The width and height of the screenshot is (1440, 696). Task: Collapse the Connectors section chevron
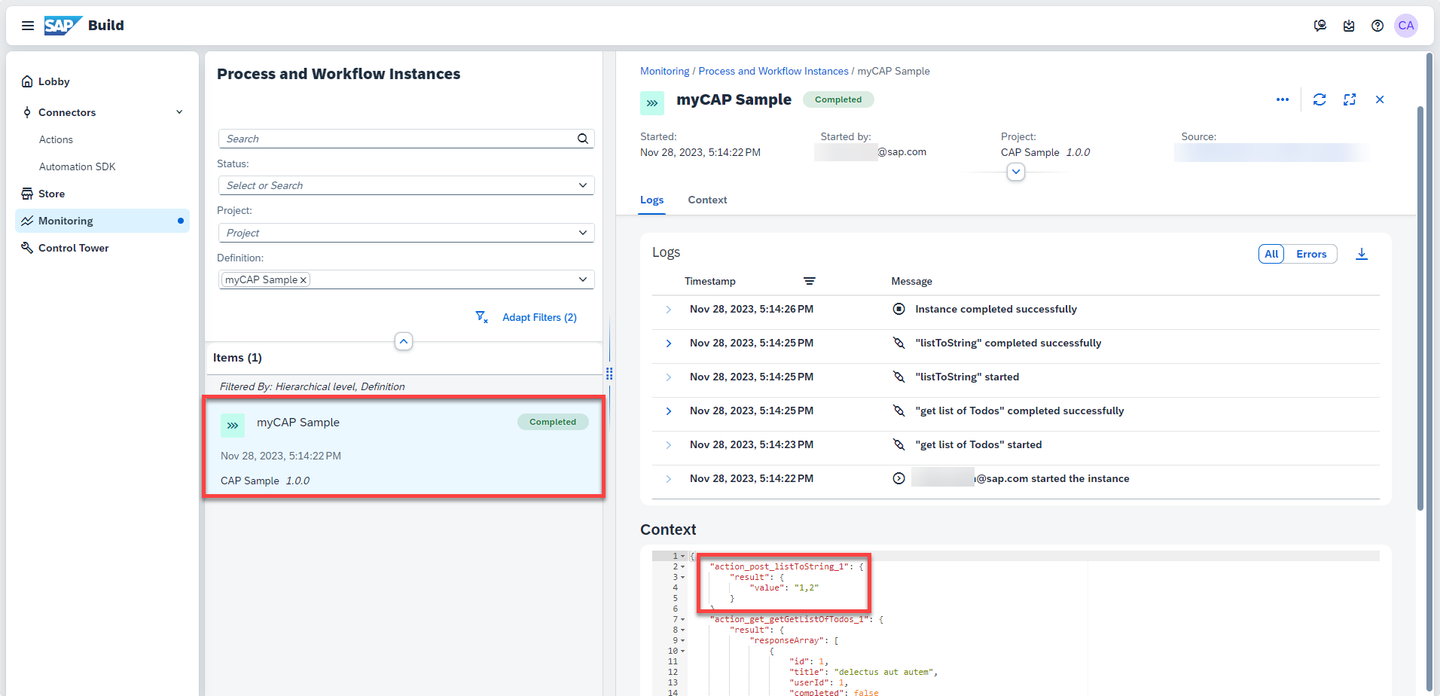[180, 112]
